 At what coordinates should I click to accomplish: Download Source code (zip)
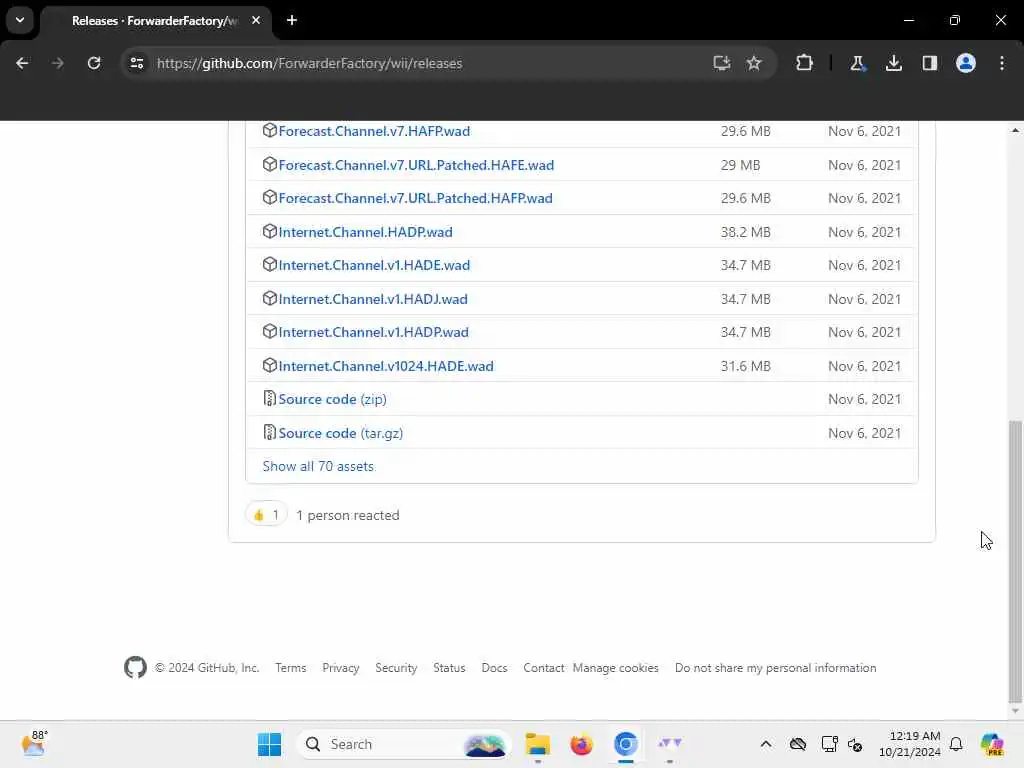click(x=332, y=400)
